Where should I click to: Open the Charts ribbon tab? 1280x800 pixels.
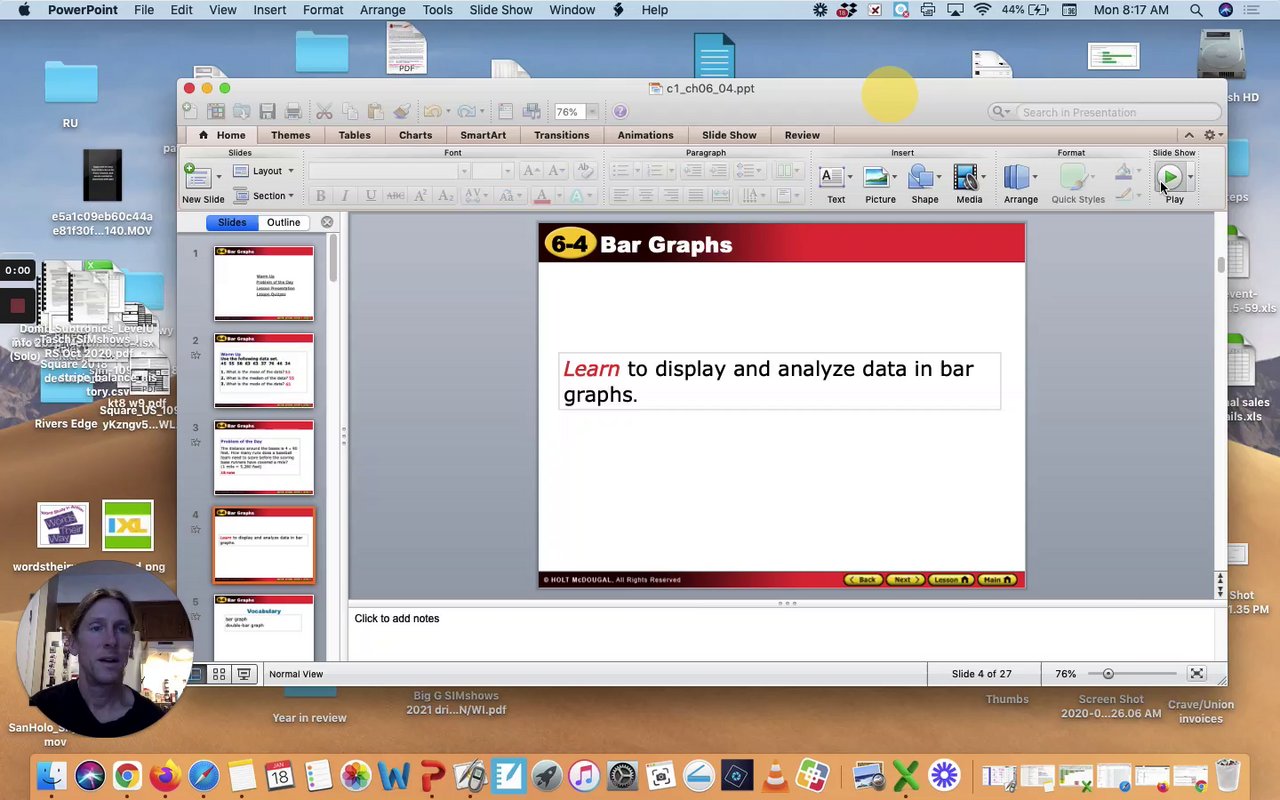click(x=415, y=135)
